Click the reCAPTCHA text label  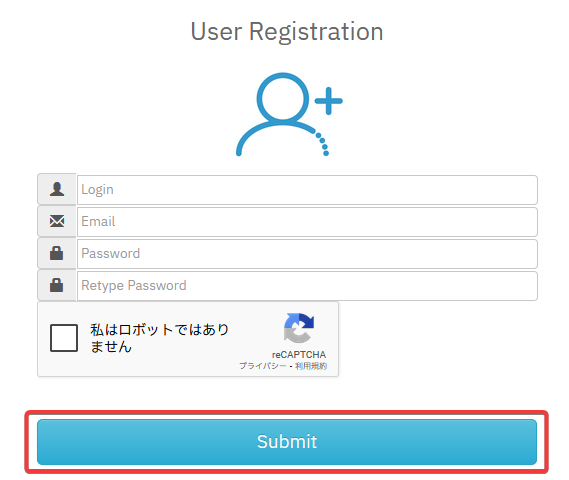point(299,354)
